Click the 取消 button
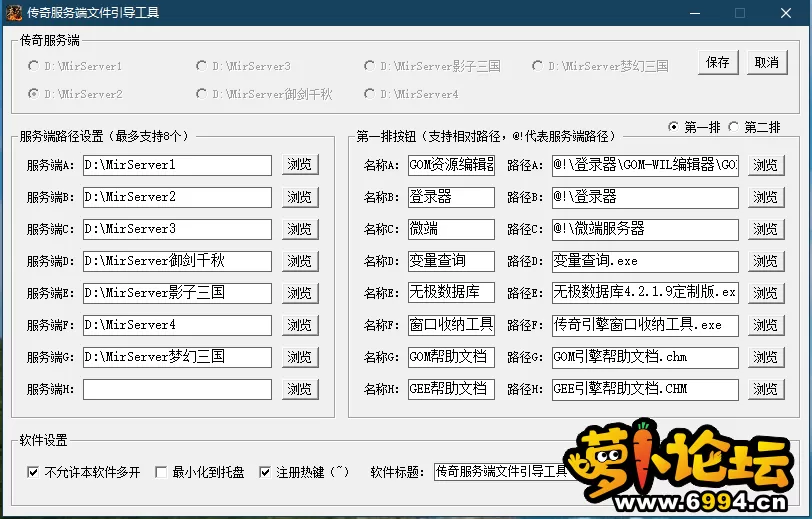 (x=767, y=63)
